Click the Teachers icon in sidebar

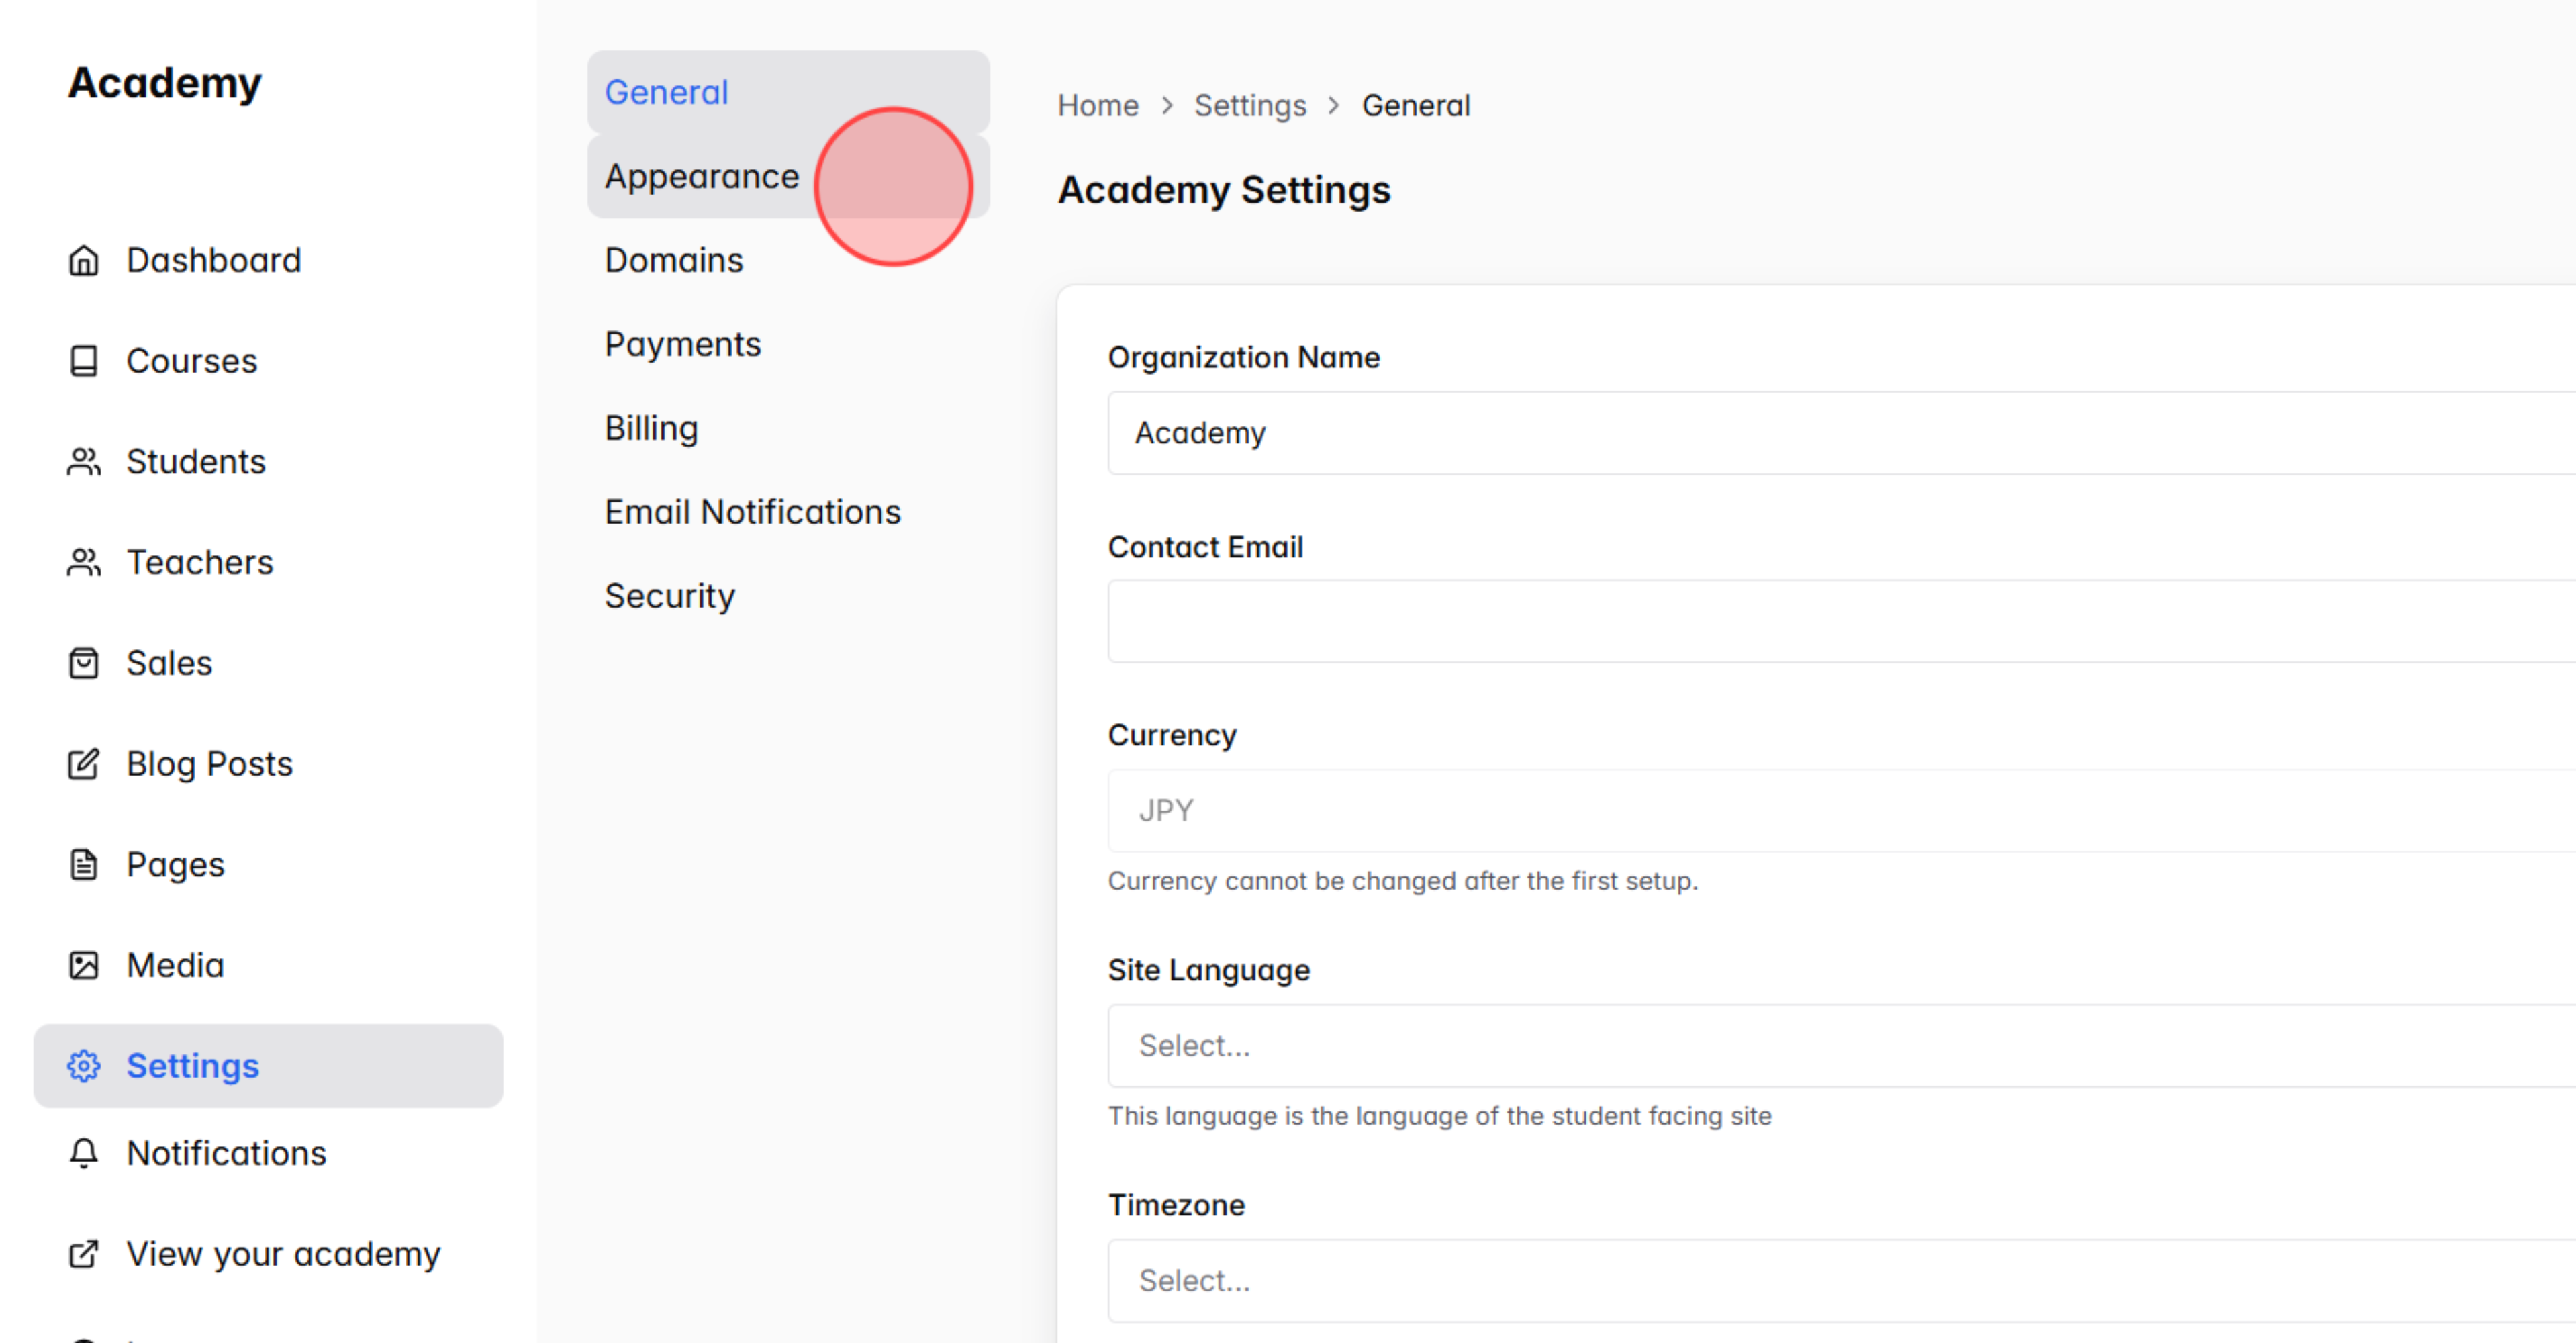[x=84, y=562]
